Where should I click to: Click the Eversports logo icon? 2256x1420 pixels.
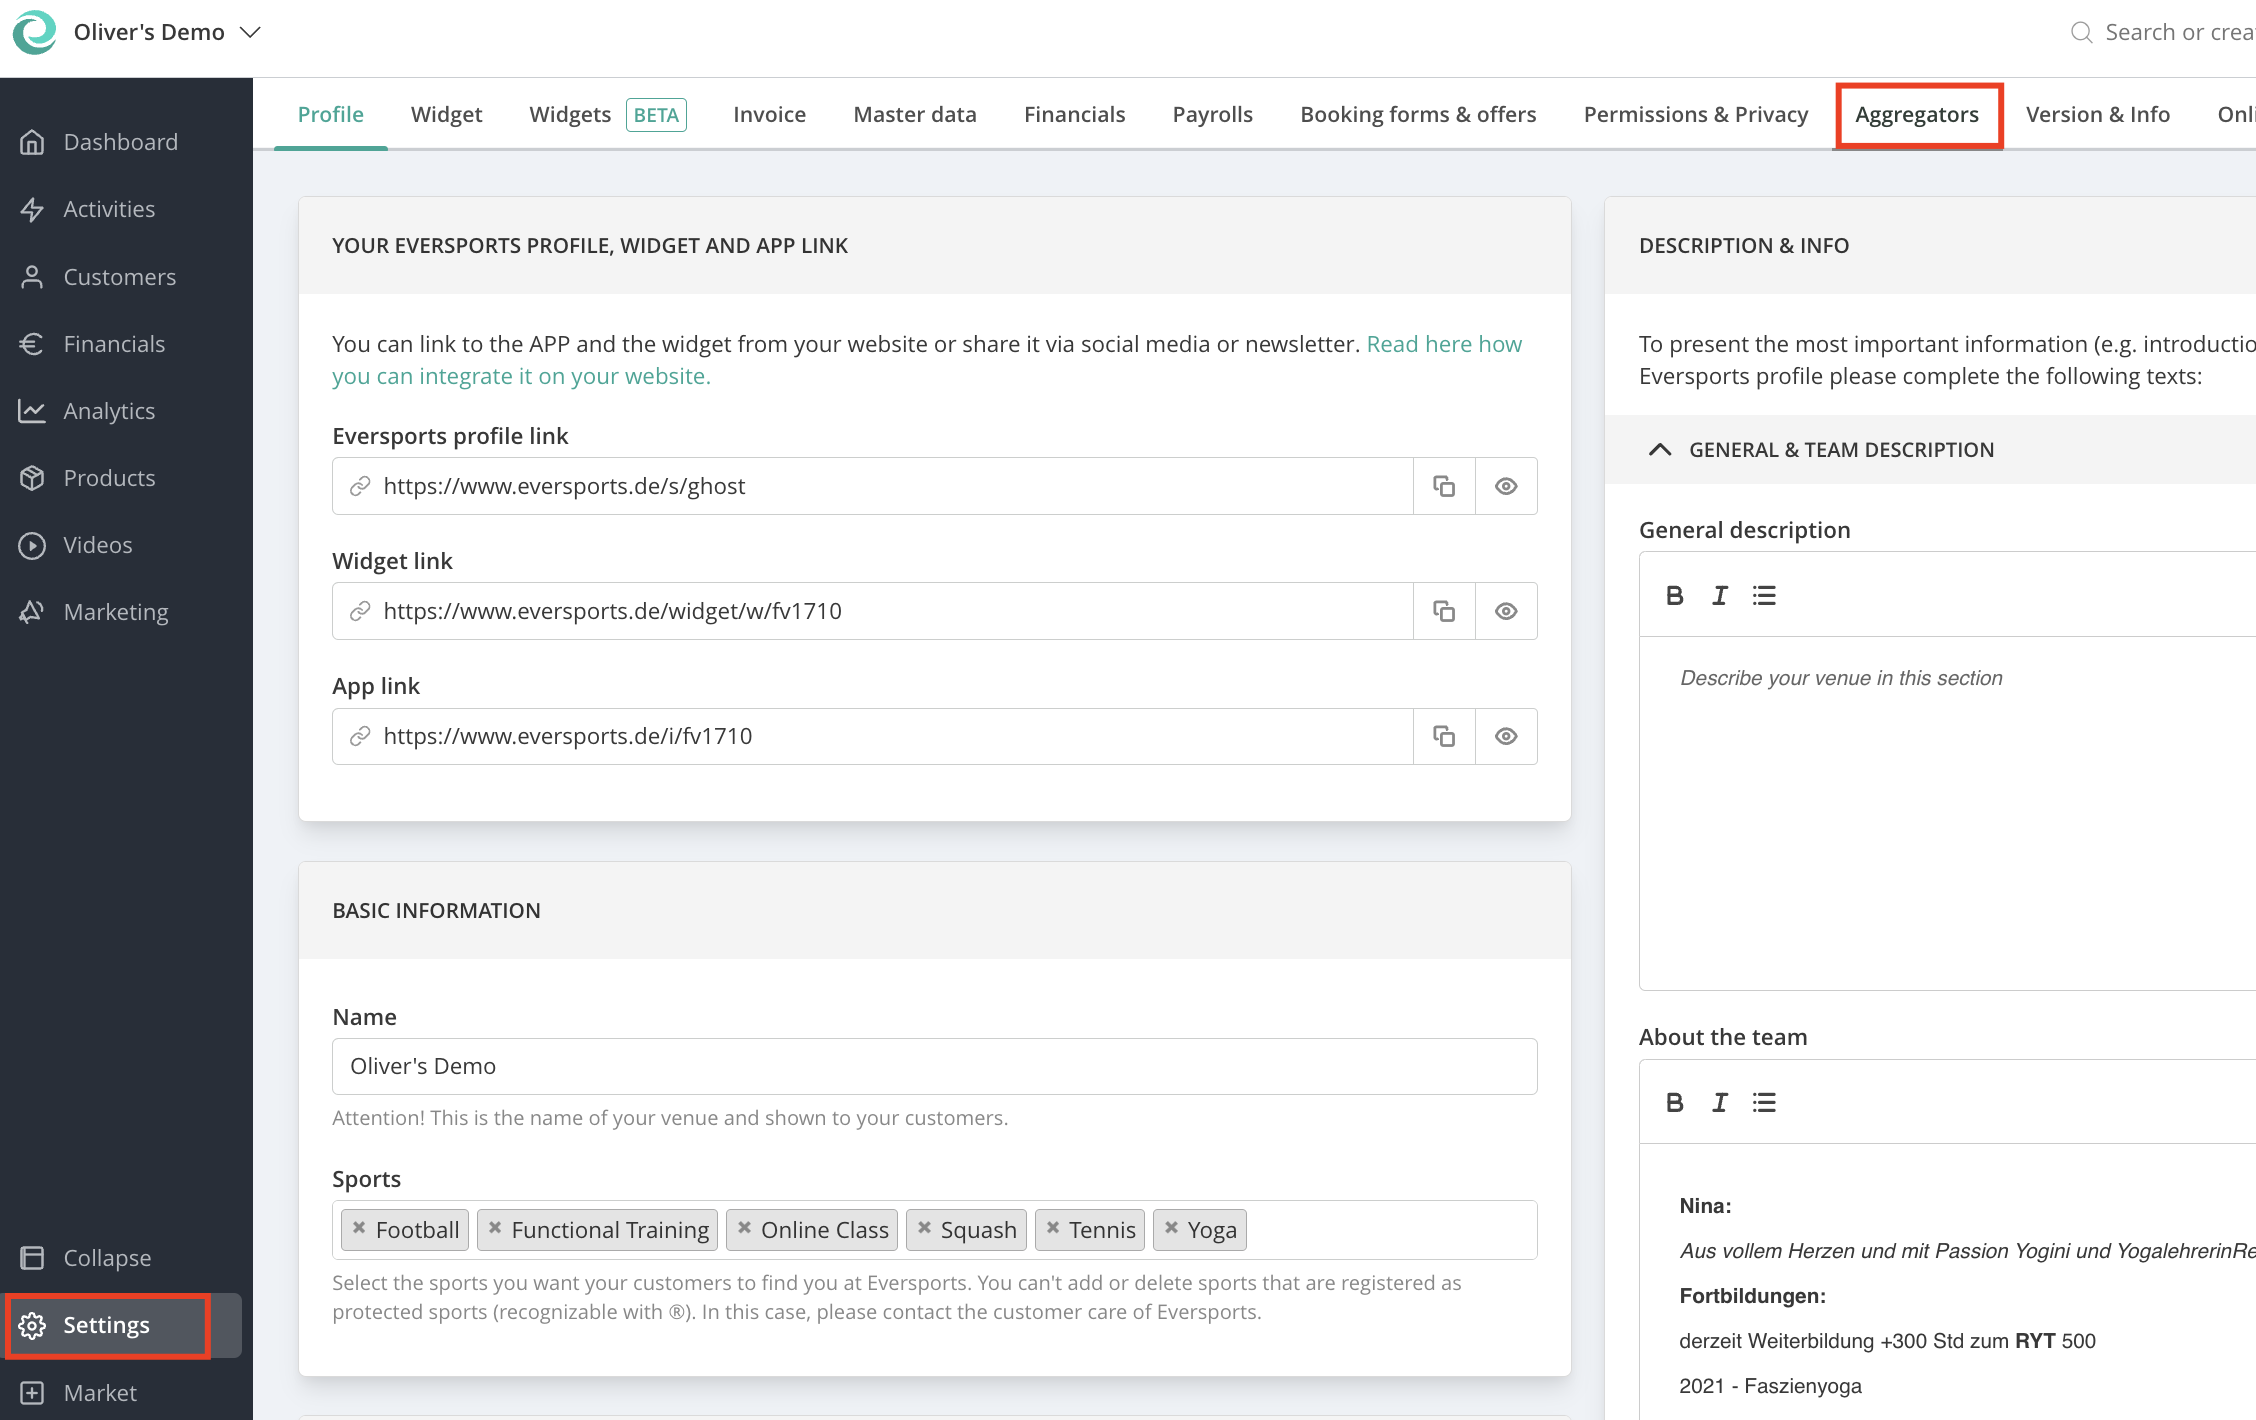click(x=35, y=32)
